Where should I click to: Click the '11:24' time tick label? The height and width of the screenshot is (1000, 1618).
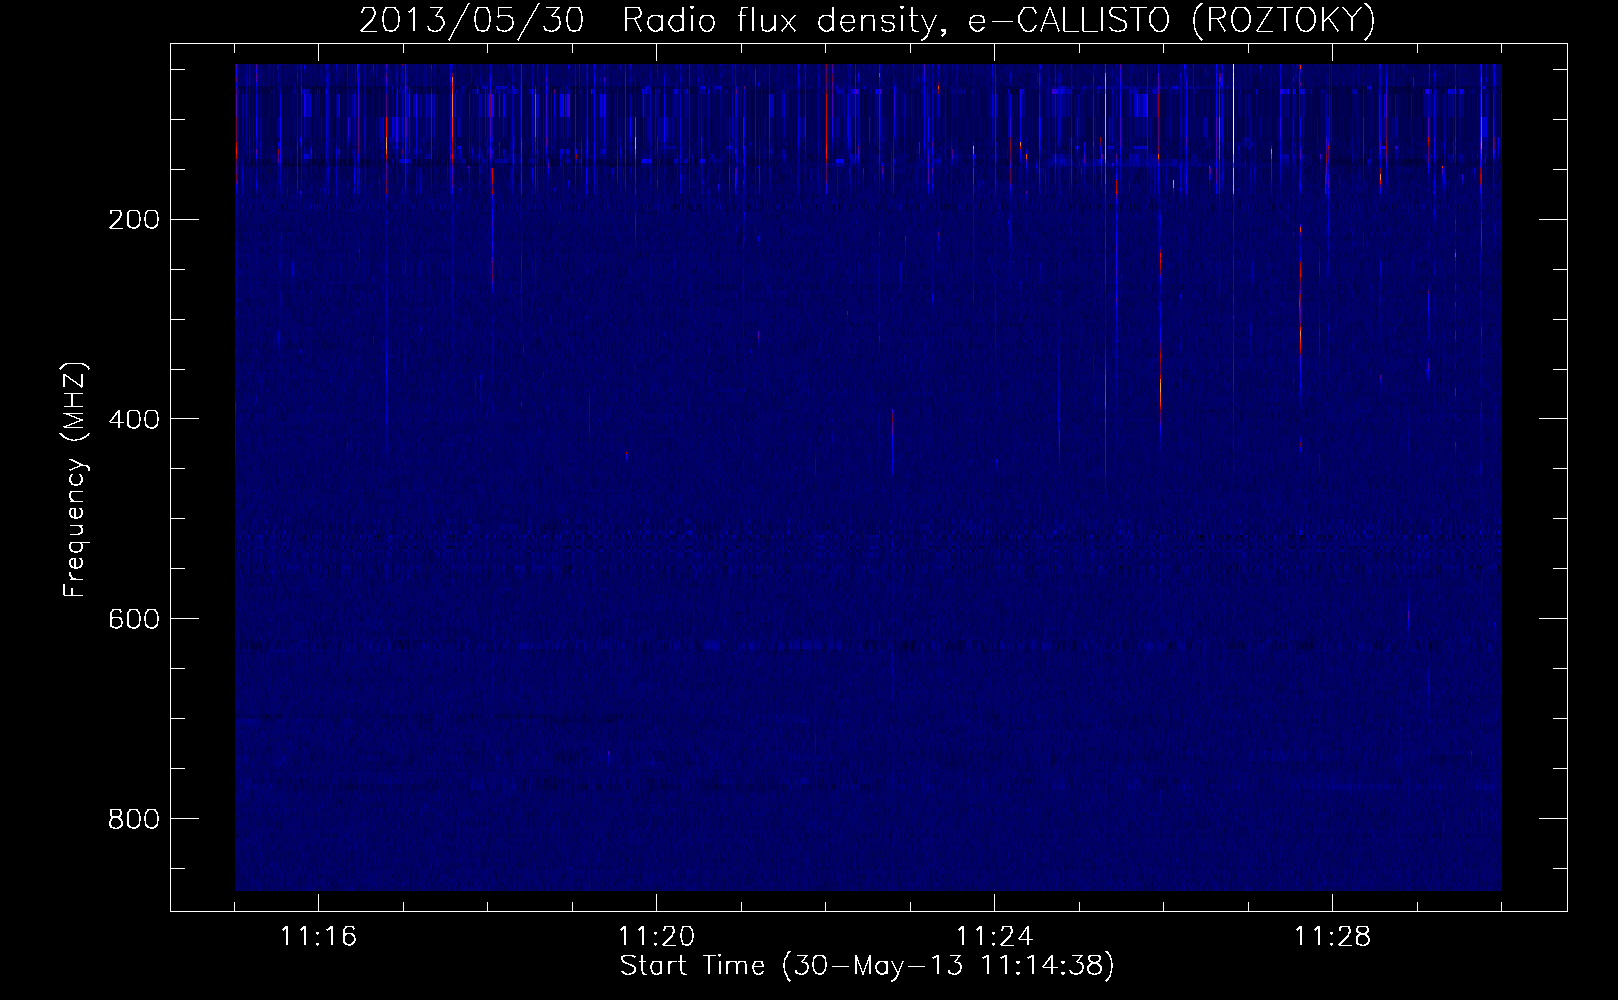point(994,937)
